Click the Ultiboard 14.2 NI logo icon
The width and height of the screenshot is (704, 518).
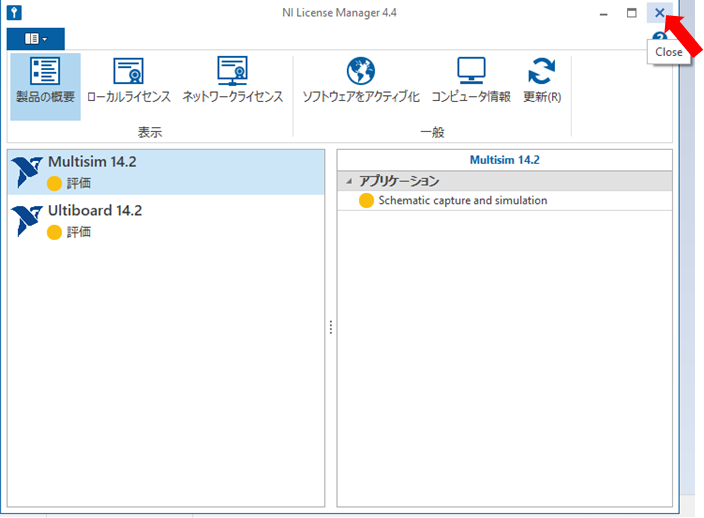click(27, 220)
